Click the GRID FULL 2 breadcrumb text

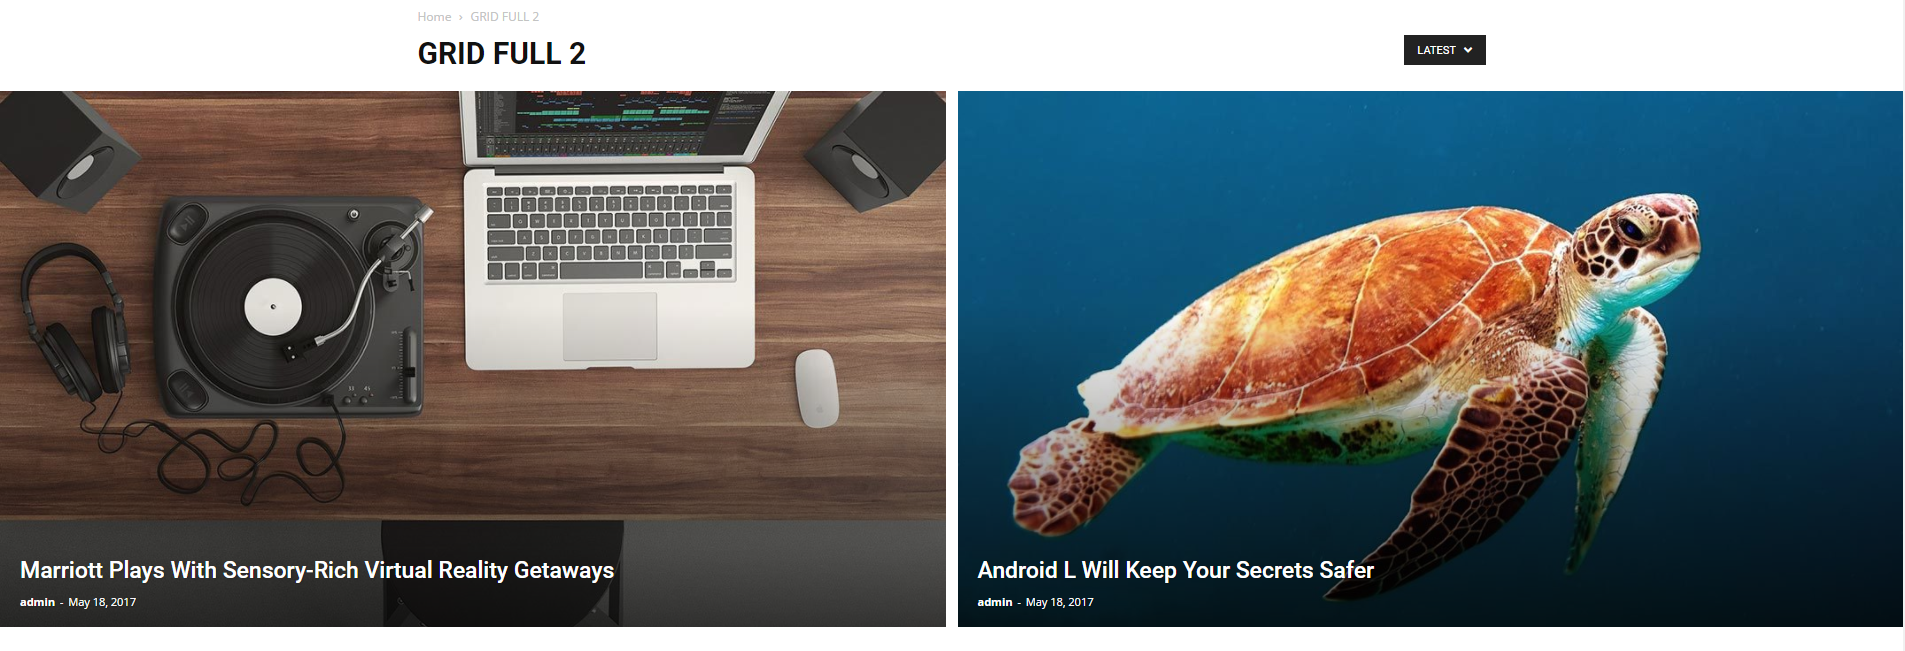504,17
